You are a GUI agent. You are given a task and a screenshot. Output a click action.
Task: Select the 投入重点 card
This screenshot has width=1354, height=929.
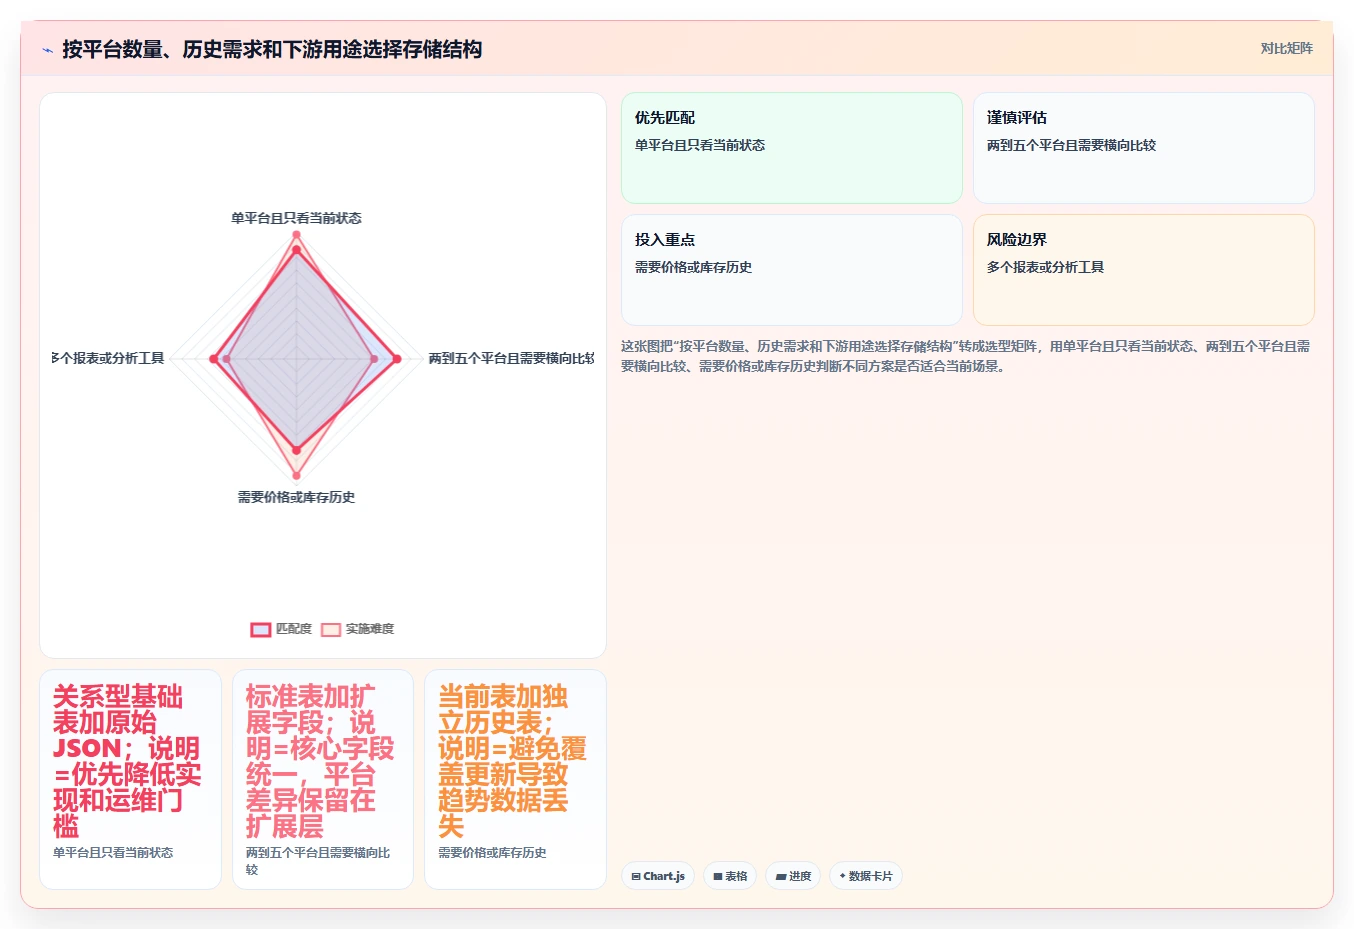[792, 270]
